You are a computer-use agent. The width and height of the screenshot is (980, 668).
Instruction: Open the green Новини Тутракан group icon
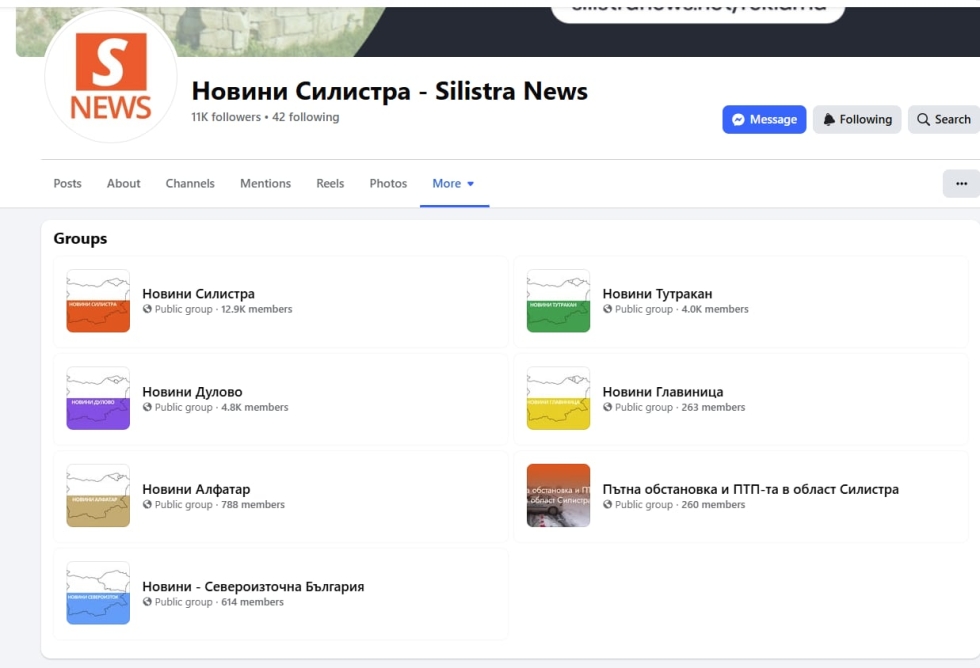tap(558, 301)
